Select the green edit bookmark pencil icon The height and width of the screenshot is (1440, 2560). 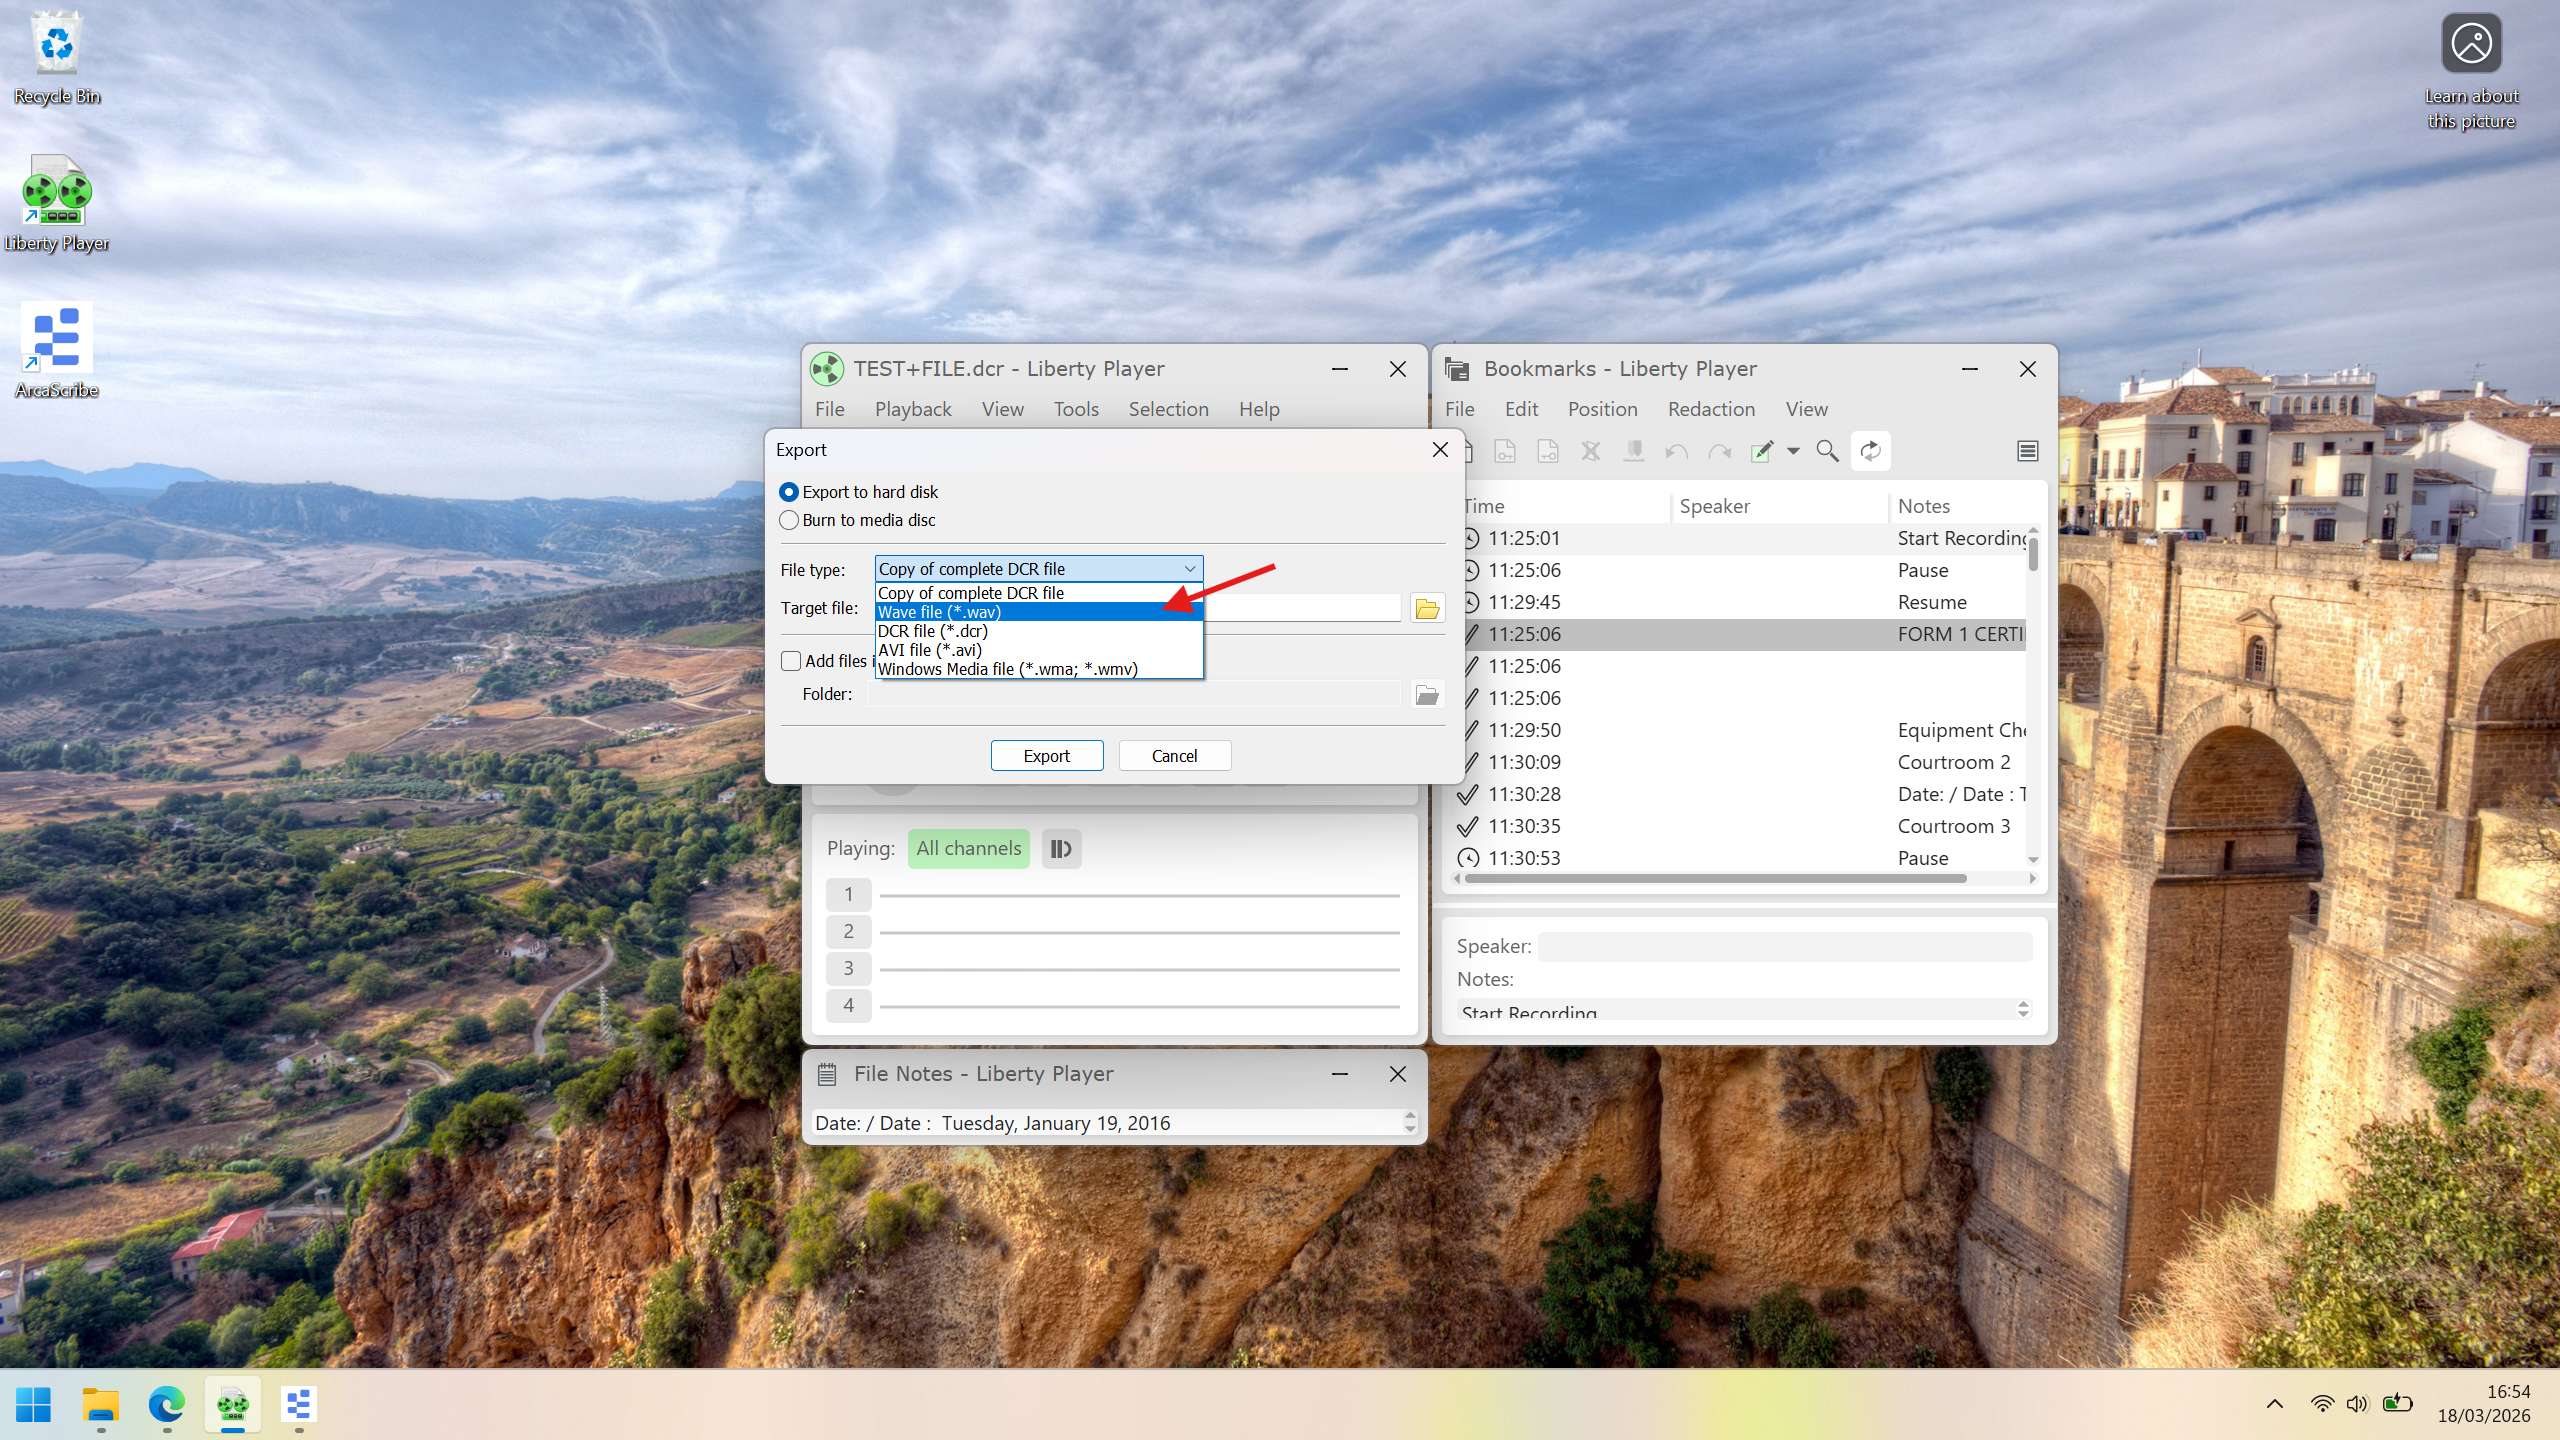click(x=1762, y=452)
